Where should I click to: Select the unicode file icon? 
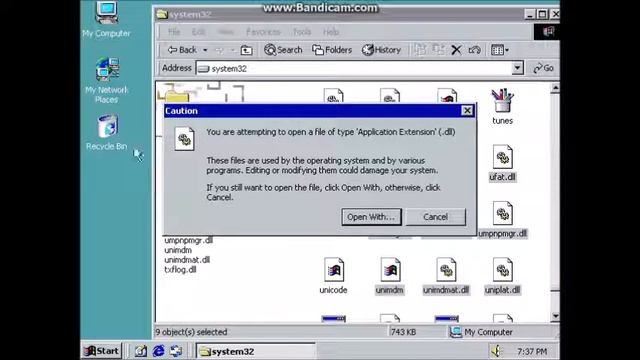click(x=333, y=276)
